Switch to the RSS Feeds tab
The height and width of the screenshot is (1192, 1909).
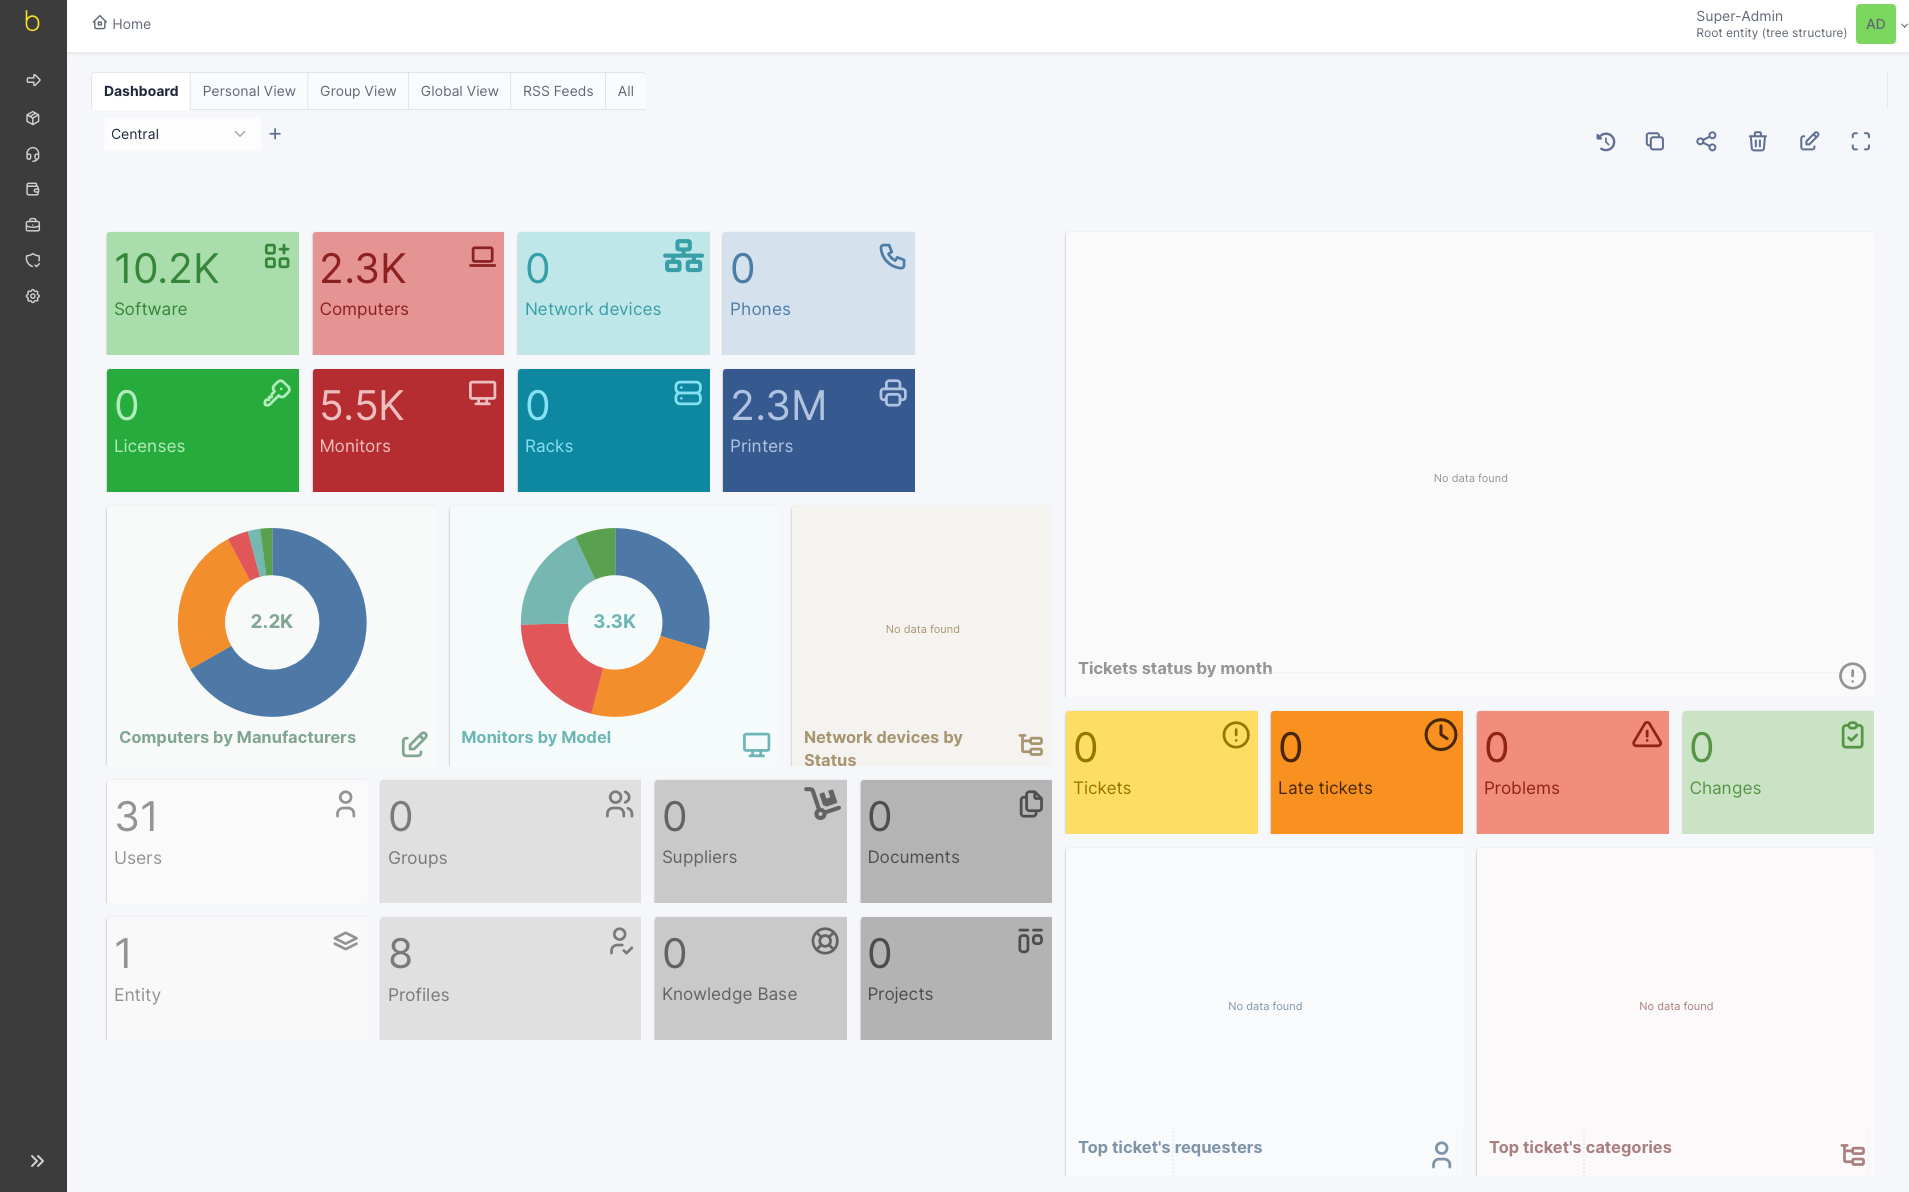[557, 91]
